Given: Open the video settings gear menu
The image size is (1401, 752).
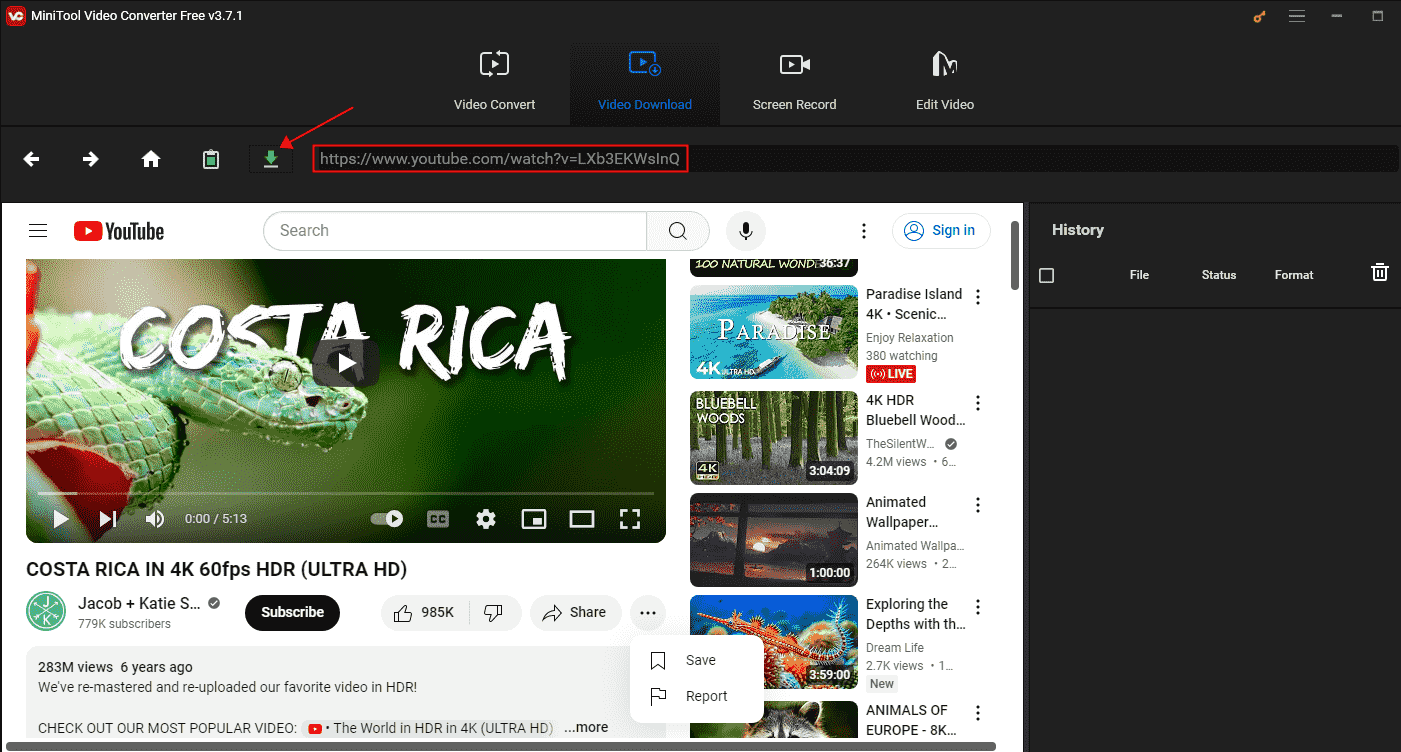Looking at the screenshot, I should [486, 519].
